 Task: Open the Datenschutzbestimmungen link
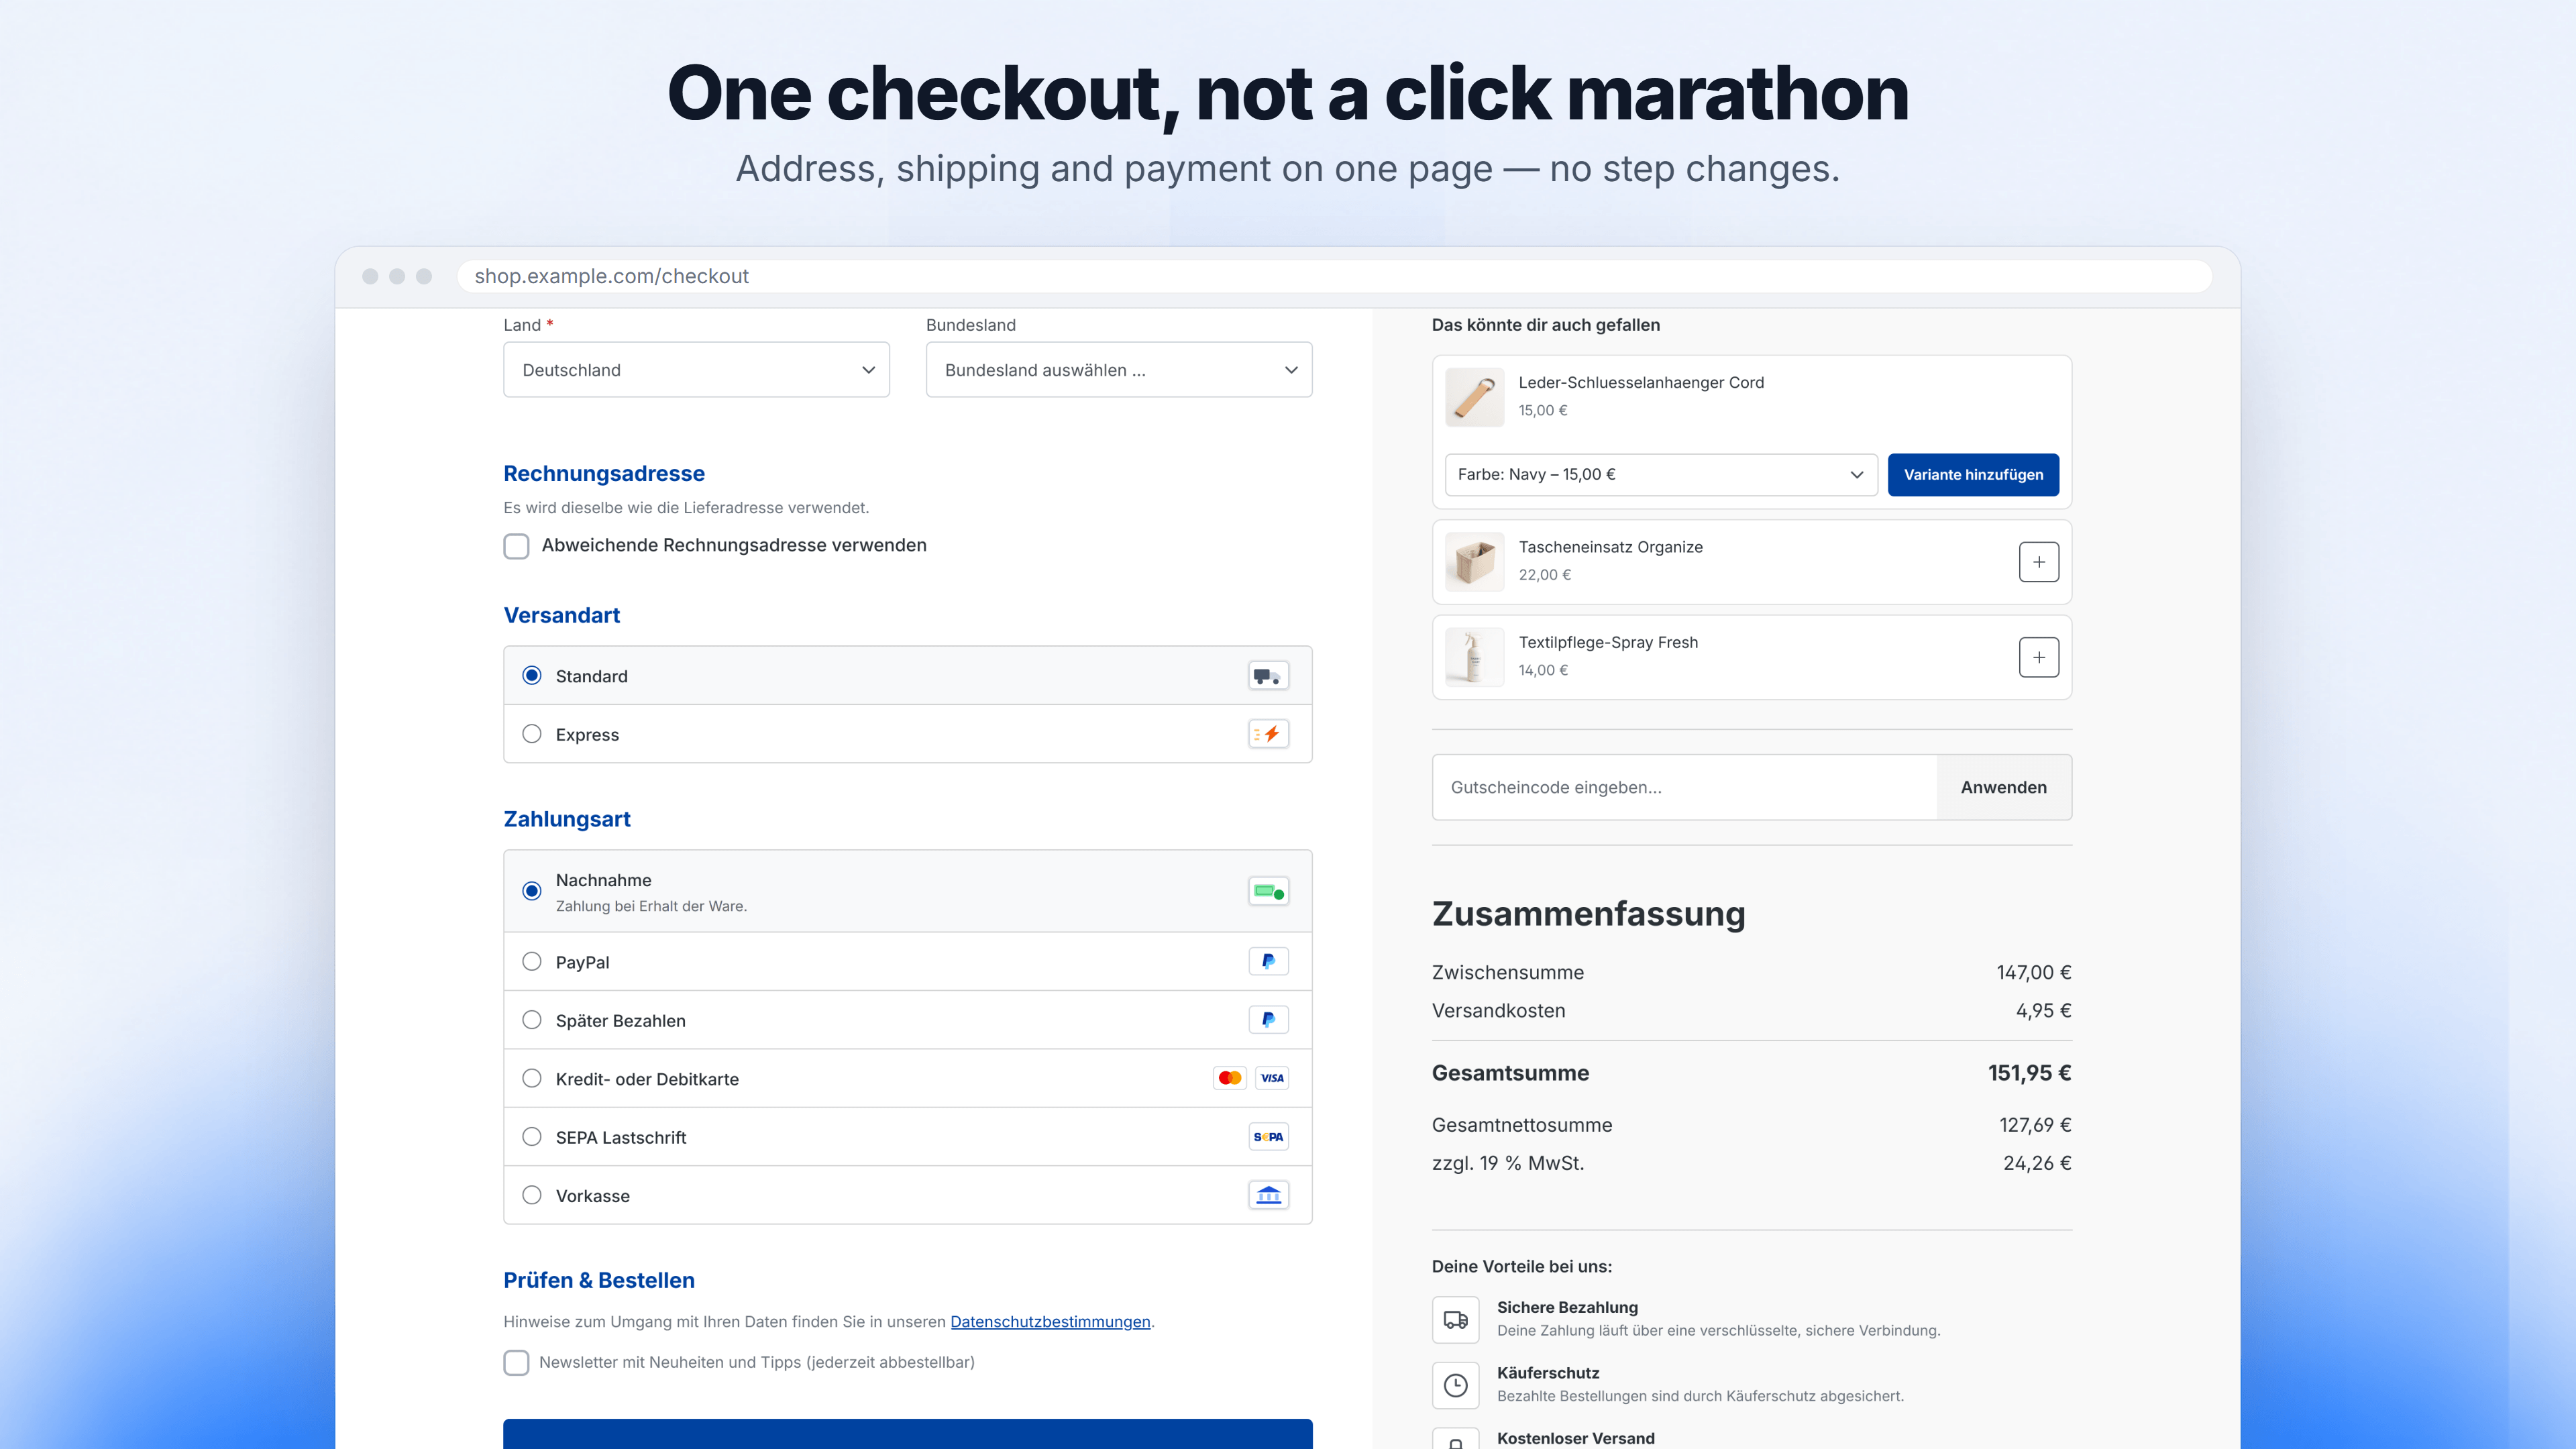(1050, 1322)
